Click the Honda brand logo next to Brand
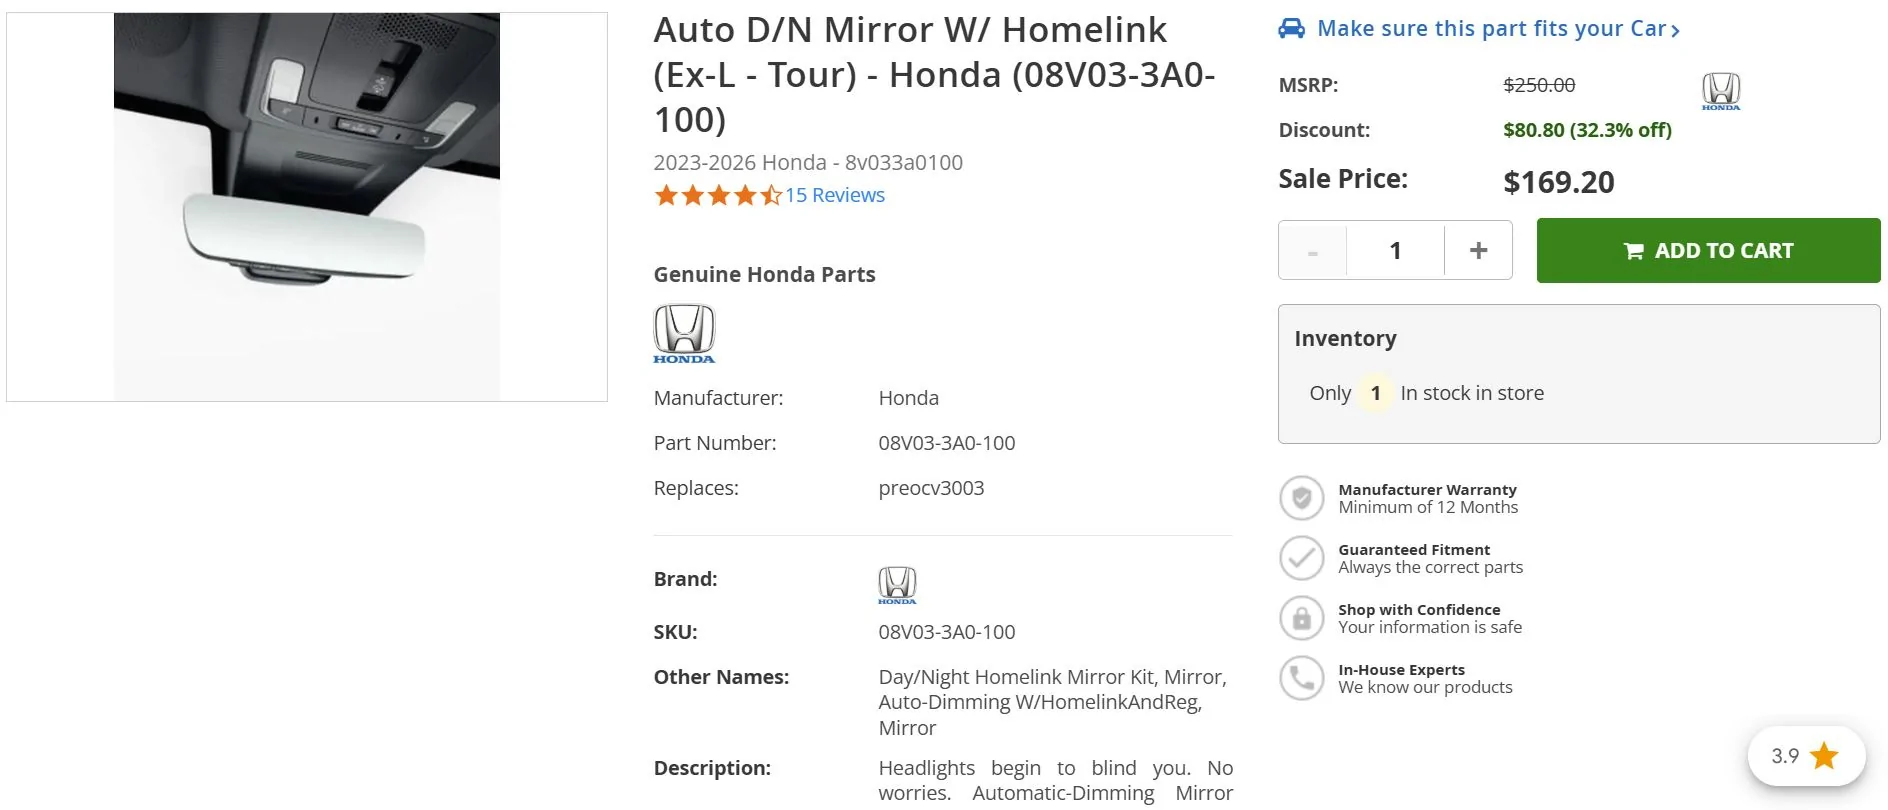The height and width of the screenshot is (810, 1888). click(x=897, y=583)
